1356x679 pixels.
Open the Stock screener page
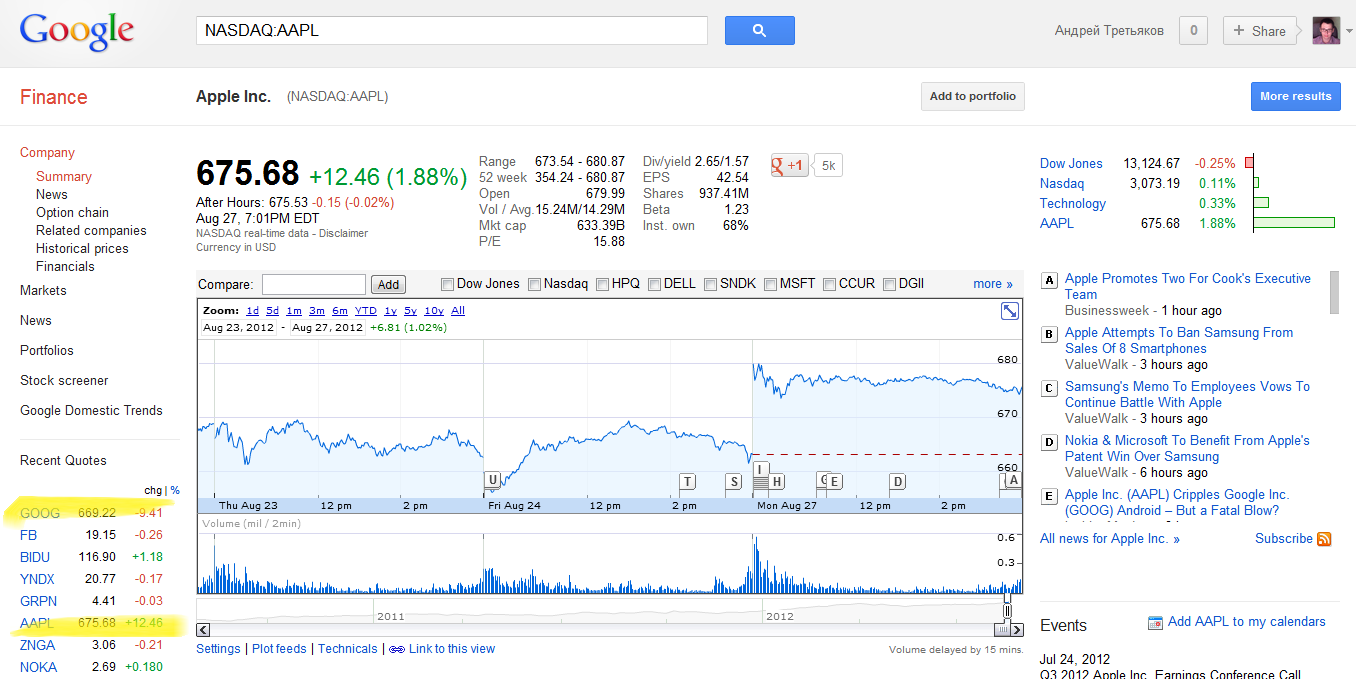[64, 380]
